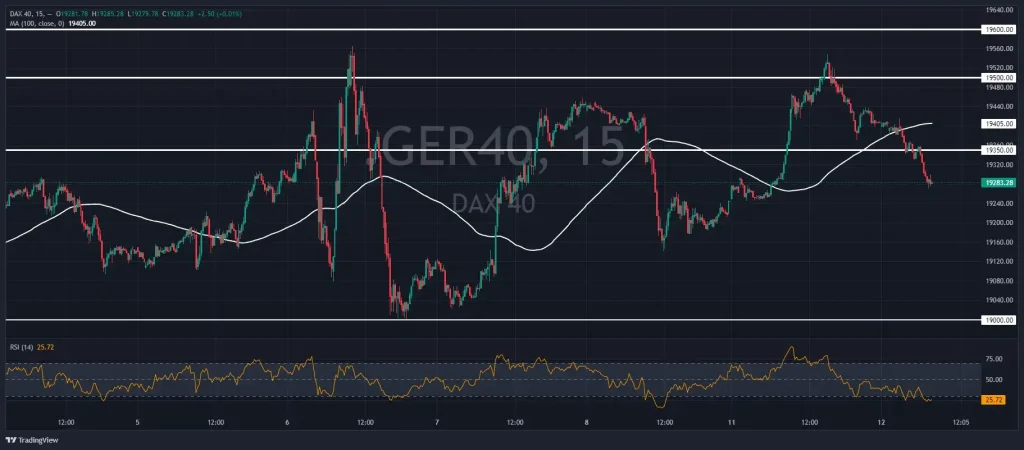Click the 19560.00 price axis label
The width and height of the screenshot is (1024, 450).
pyautogui.click(x=1000, y=48)
